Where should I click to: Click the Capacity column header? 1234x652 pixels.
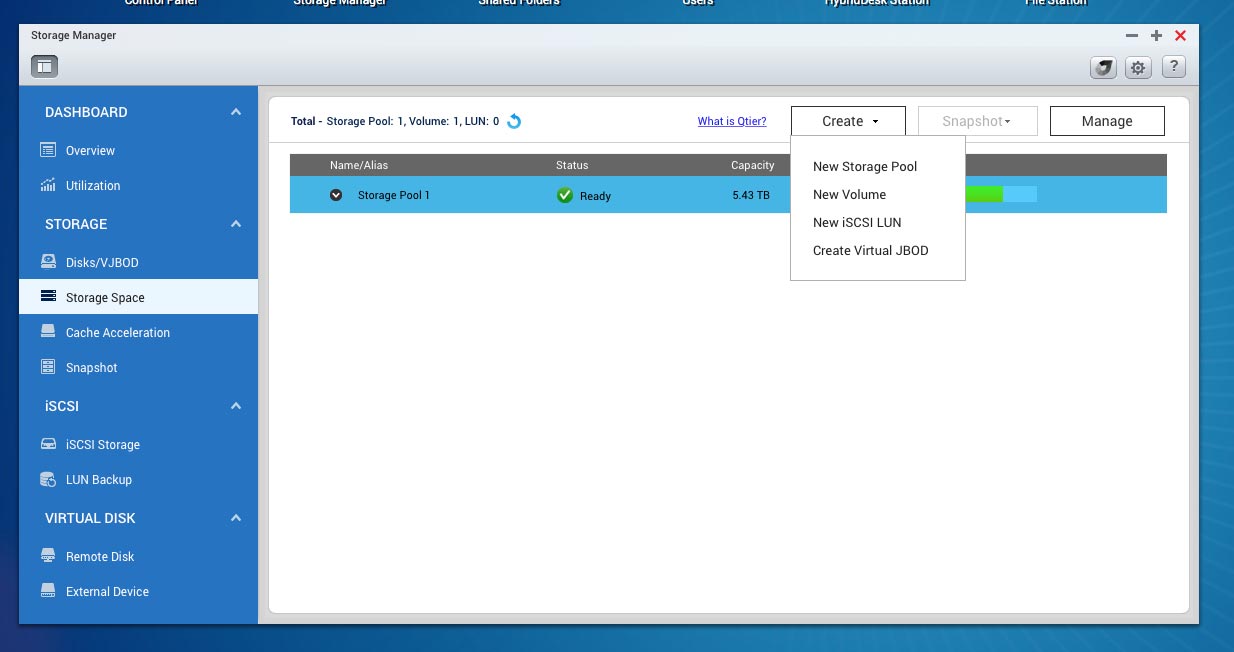(x=753, y=165)
